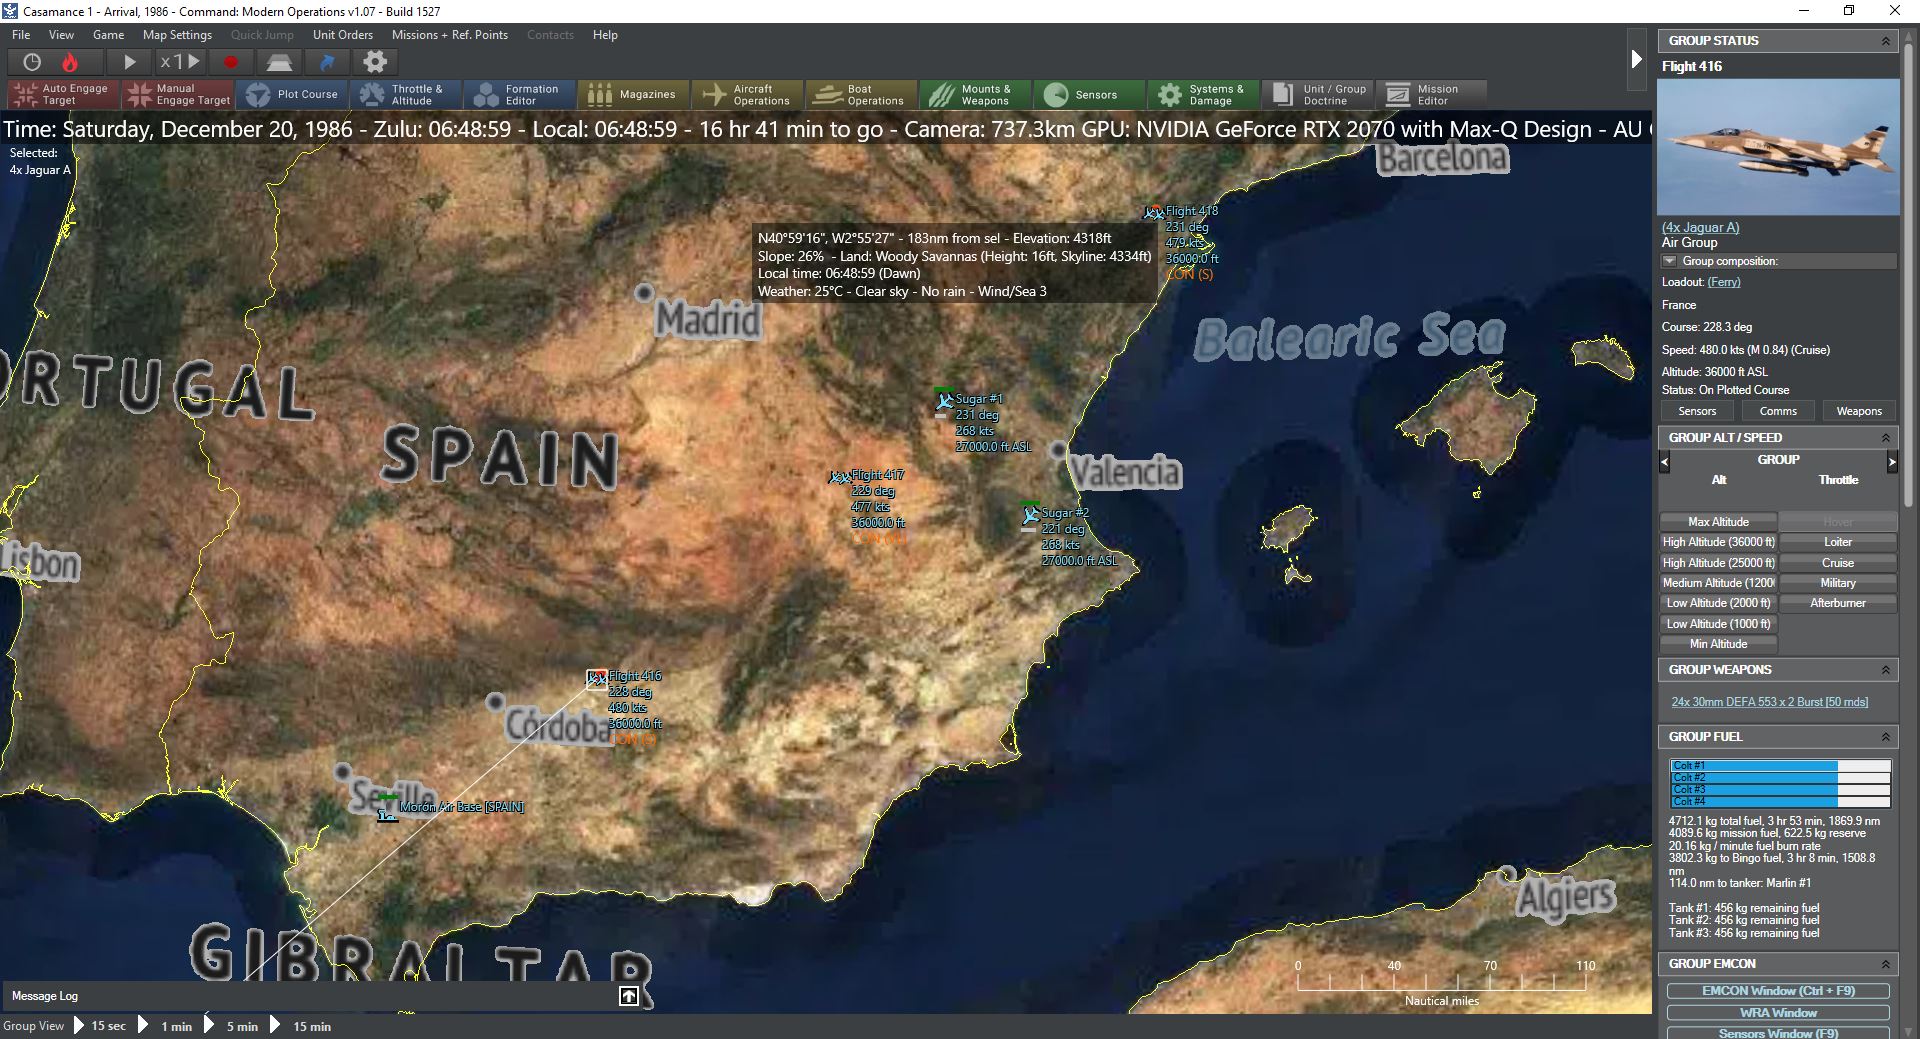
Task: Open the Throttle & Altitude window
Action: point(406,95)
